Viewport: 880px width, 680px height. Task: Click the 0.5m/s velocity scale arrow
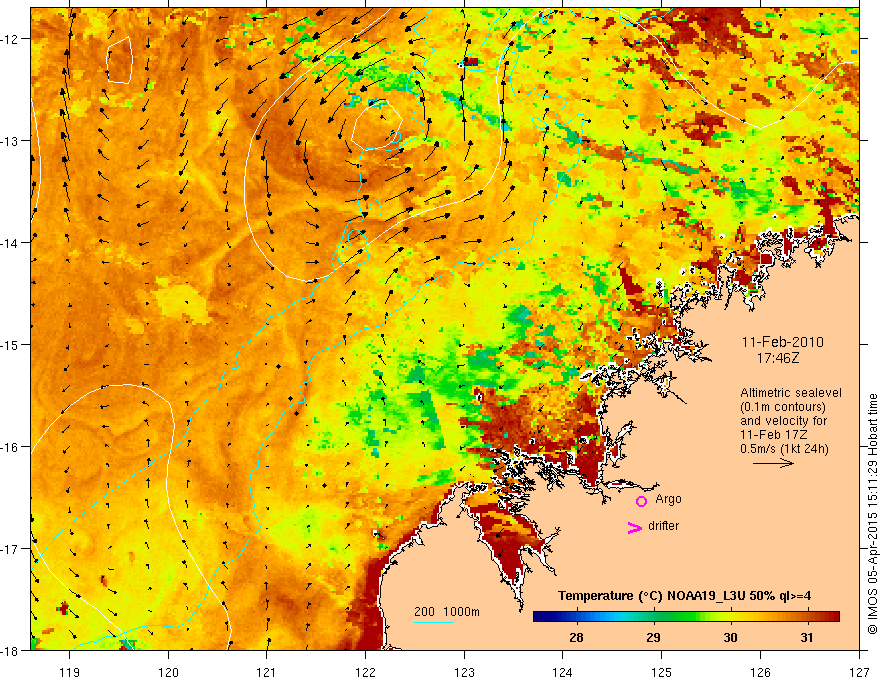coord(773,463)
